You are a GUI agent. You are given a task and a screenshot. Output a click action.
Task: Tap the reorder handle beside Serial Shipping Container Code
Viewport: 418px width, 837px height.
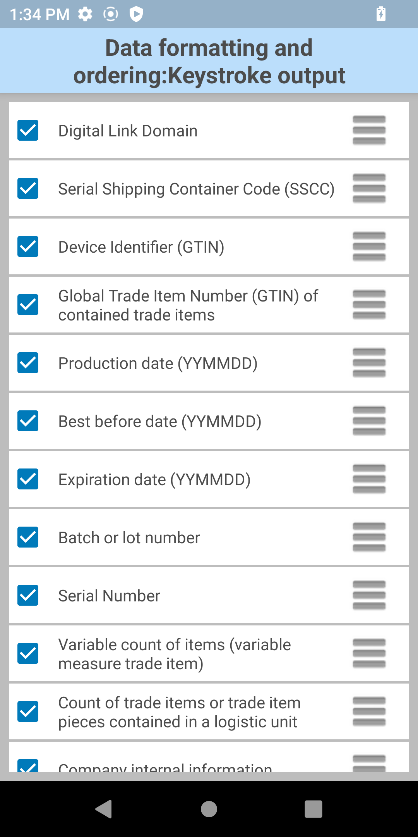[x=369, y=188]
